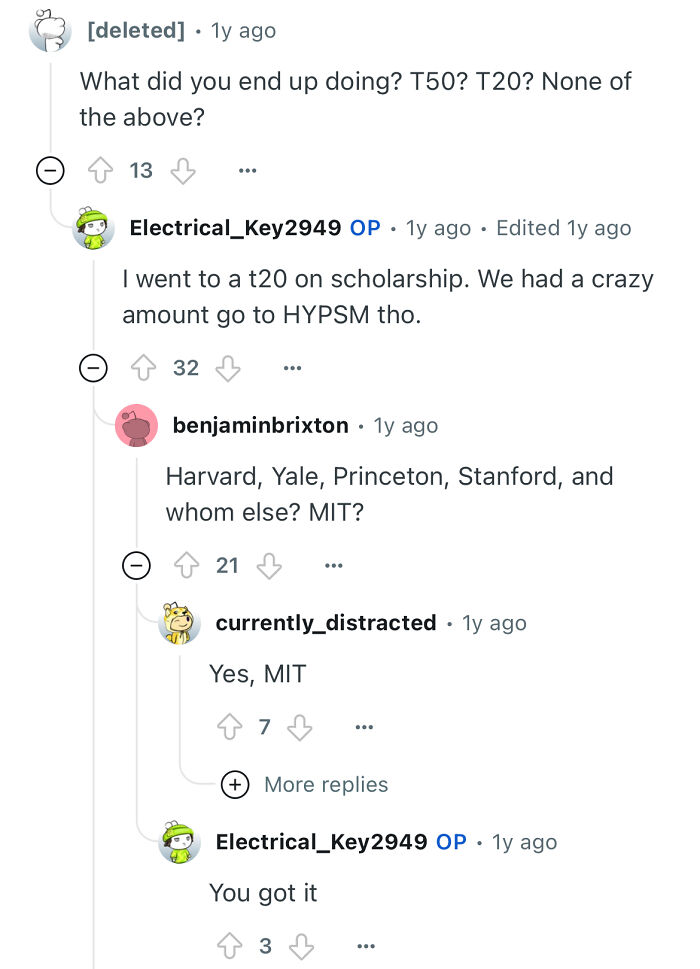Open the overflow menu under 'You got it'
Viewport: 700px width, 969px height.
click(x=366, y=945)
